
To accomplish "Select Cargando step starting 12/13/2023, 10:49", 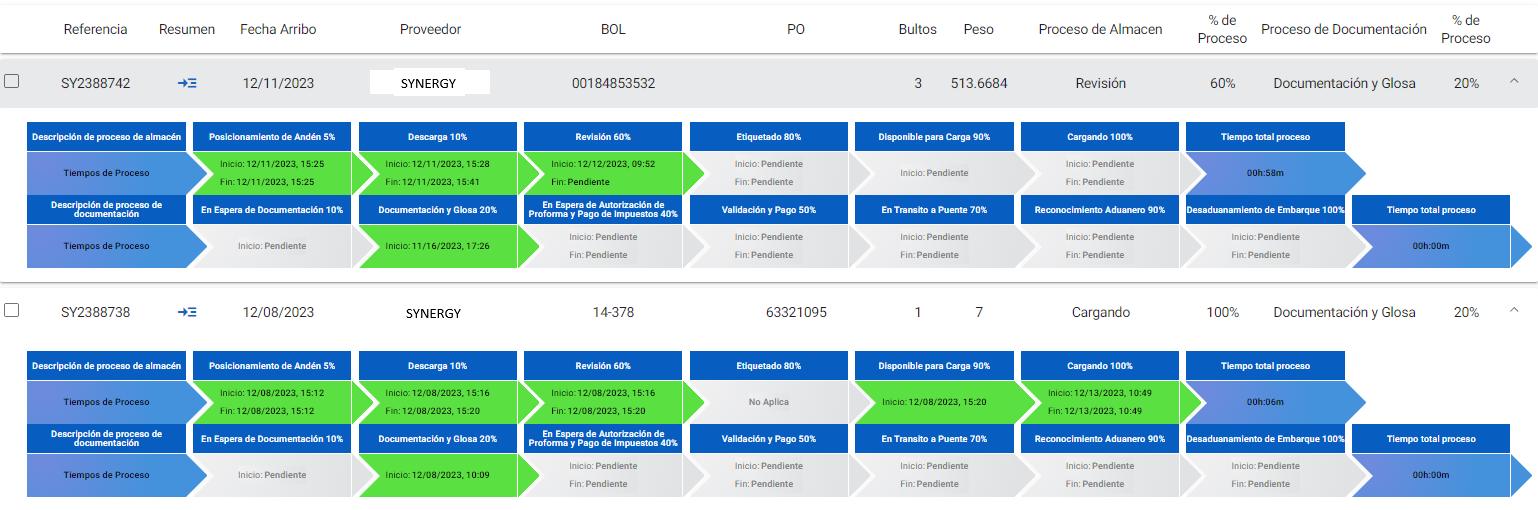I will pos(1098,402).
